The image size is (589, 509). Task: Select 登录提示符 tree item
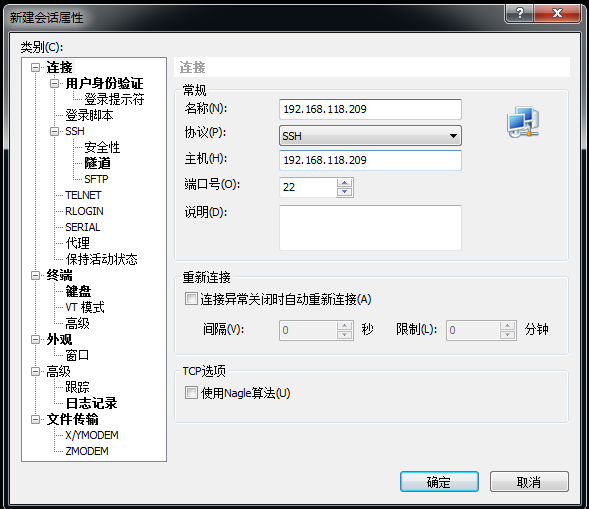[114, 99]
